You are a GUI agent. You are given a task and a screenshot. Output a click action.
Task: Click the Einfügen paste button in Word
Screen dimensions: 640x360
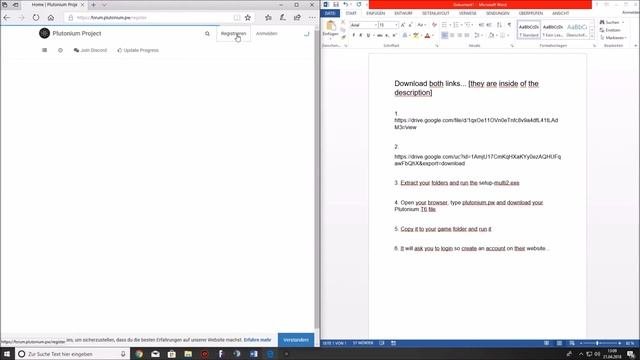pyautogui.click(x=331, y=29)
